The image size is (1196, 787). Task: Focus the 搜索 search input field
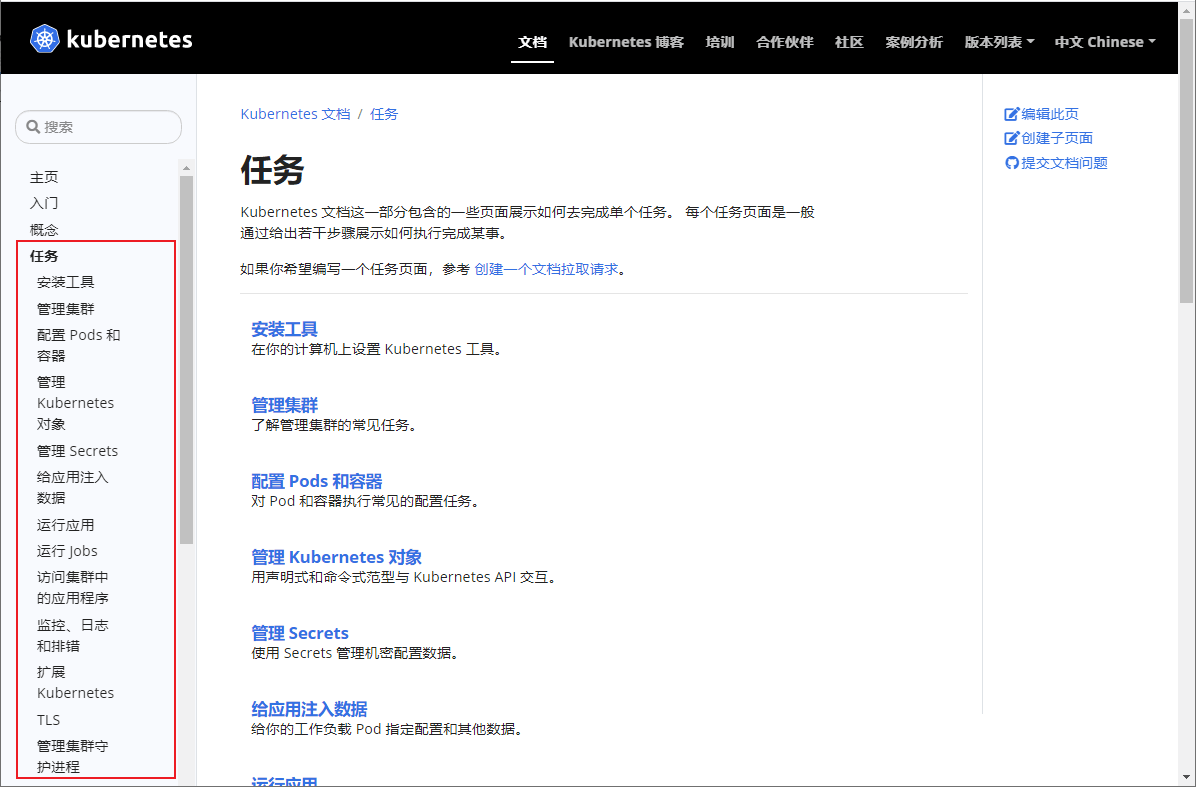pos(98,127)
